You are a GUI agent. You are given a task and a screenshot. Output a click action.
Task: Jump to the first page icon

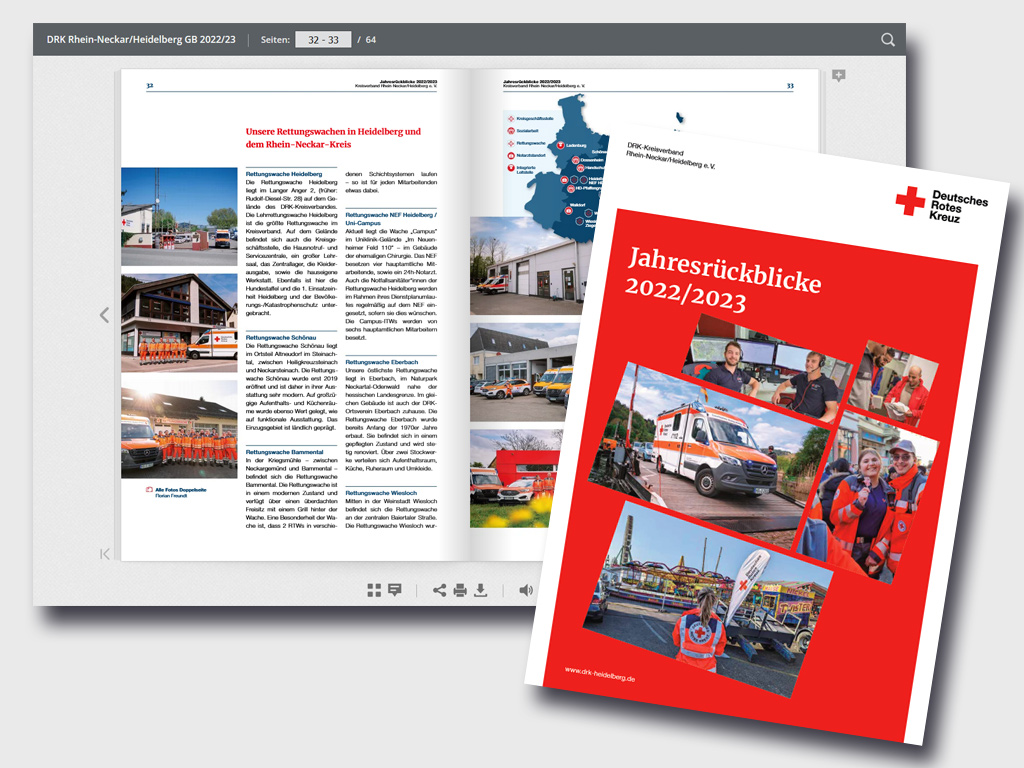(105, 553)
